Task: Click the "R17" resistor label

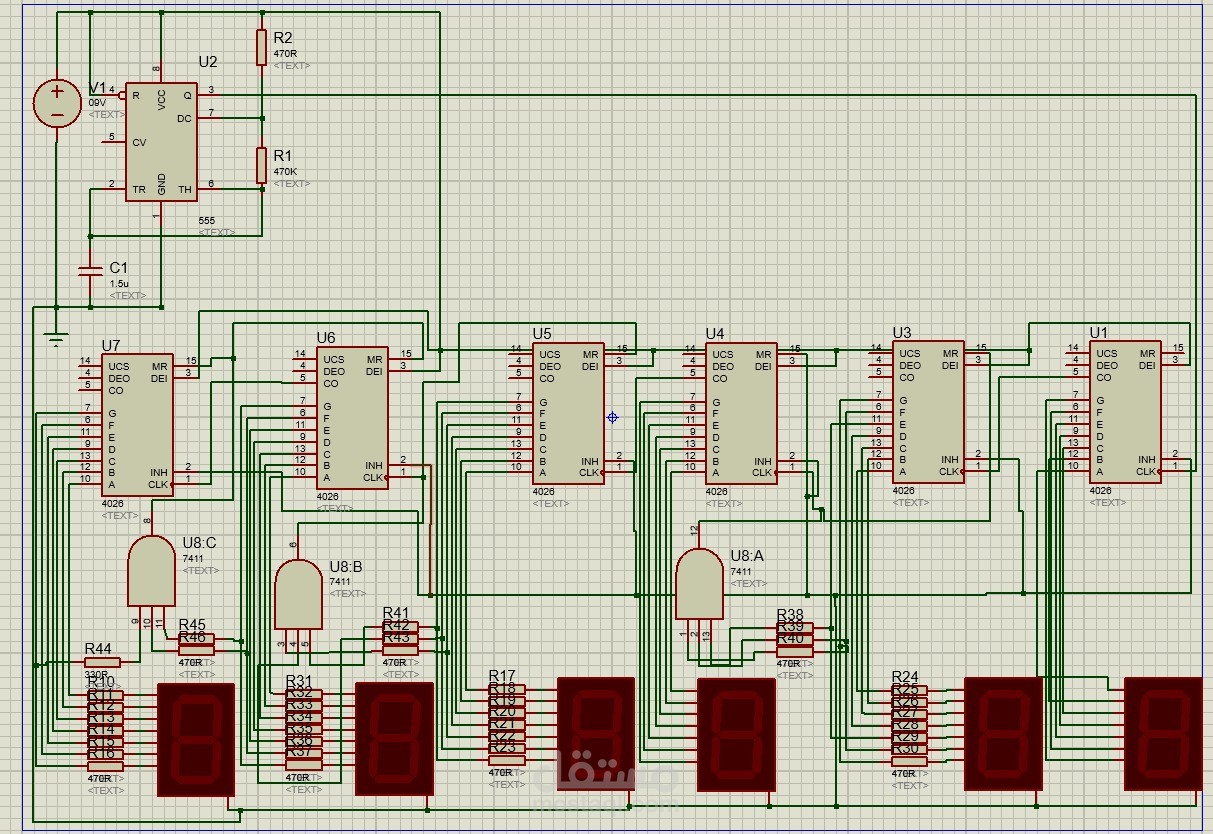Action: click(502, 677)
